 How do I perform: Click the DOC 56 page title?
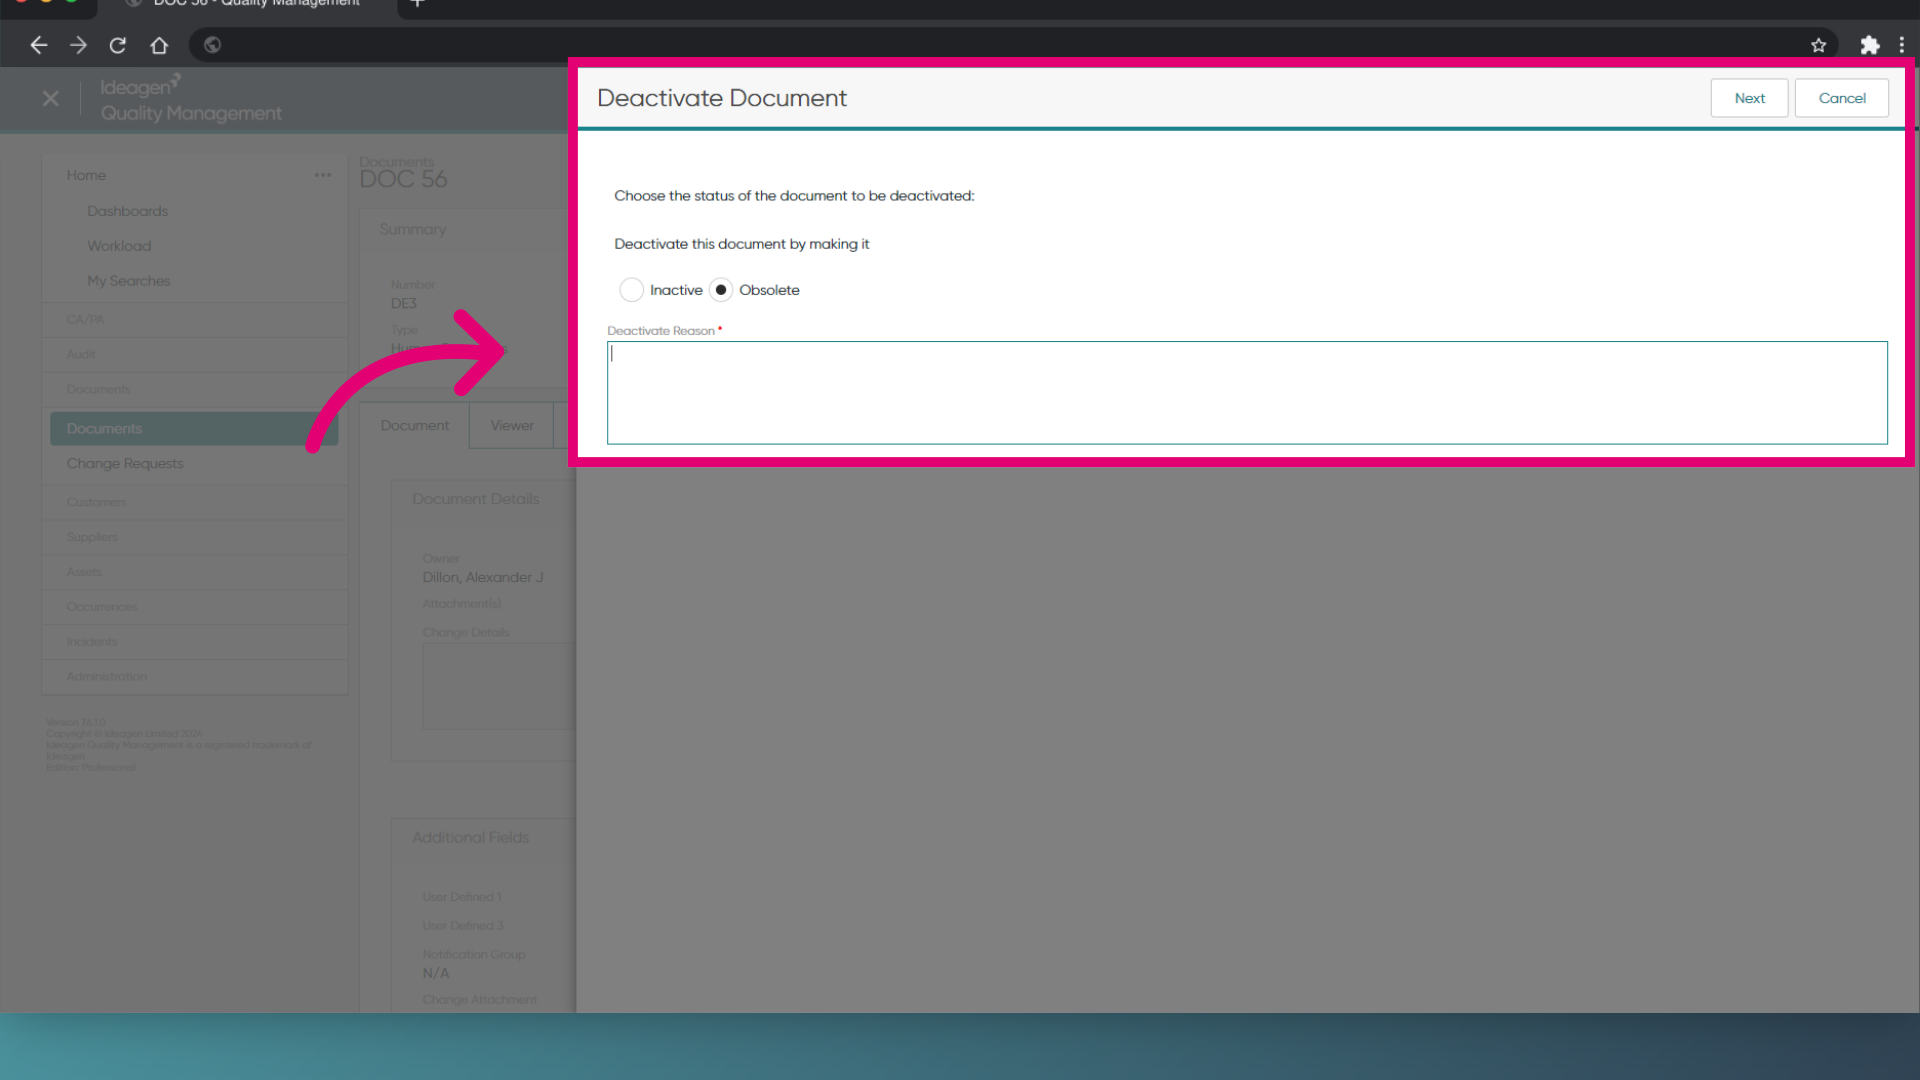tap(403, 179)
